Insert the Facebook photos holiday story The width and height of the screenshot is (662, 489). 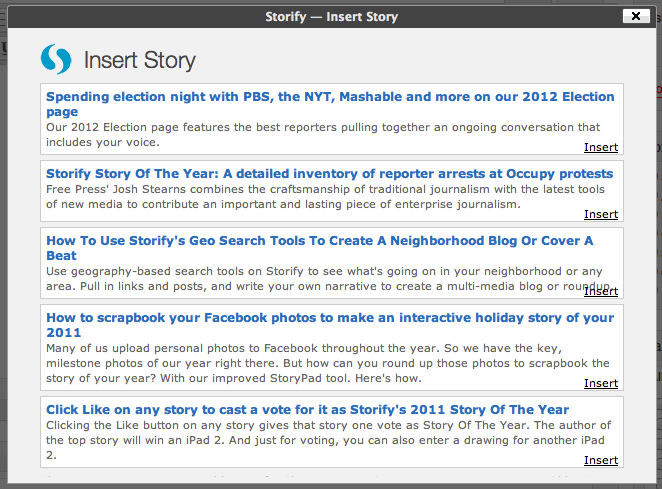[x=601, y=383]
